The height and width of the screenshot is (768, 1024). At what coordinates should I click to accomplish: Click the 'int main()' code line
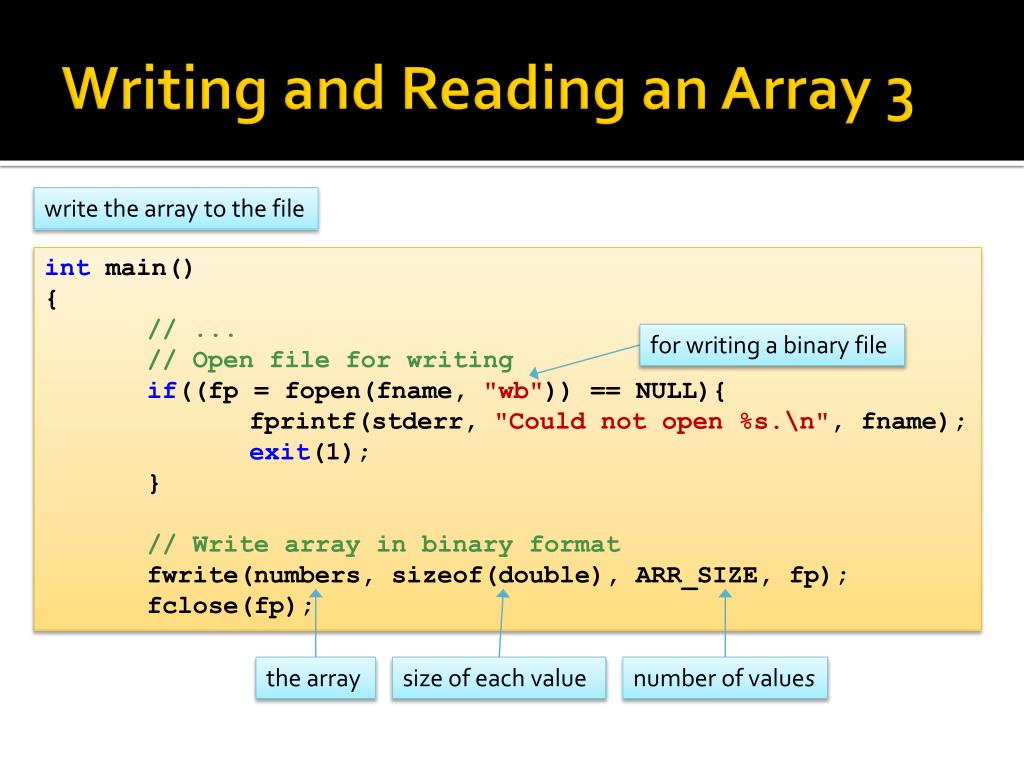pyautogui.click(x=119, y=268)
